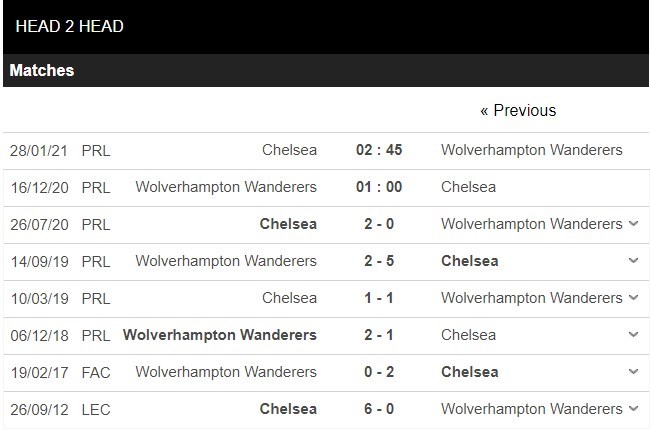Click the HEAD 2 HEAD title
This screenshot has height=431, width=650.
point(69,26)
